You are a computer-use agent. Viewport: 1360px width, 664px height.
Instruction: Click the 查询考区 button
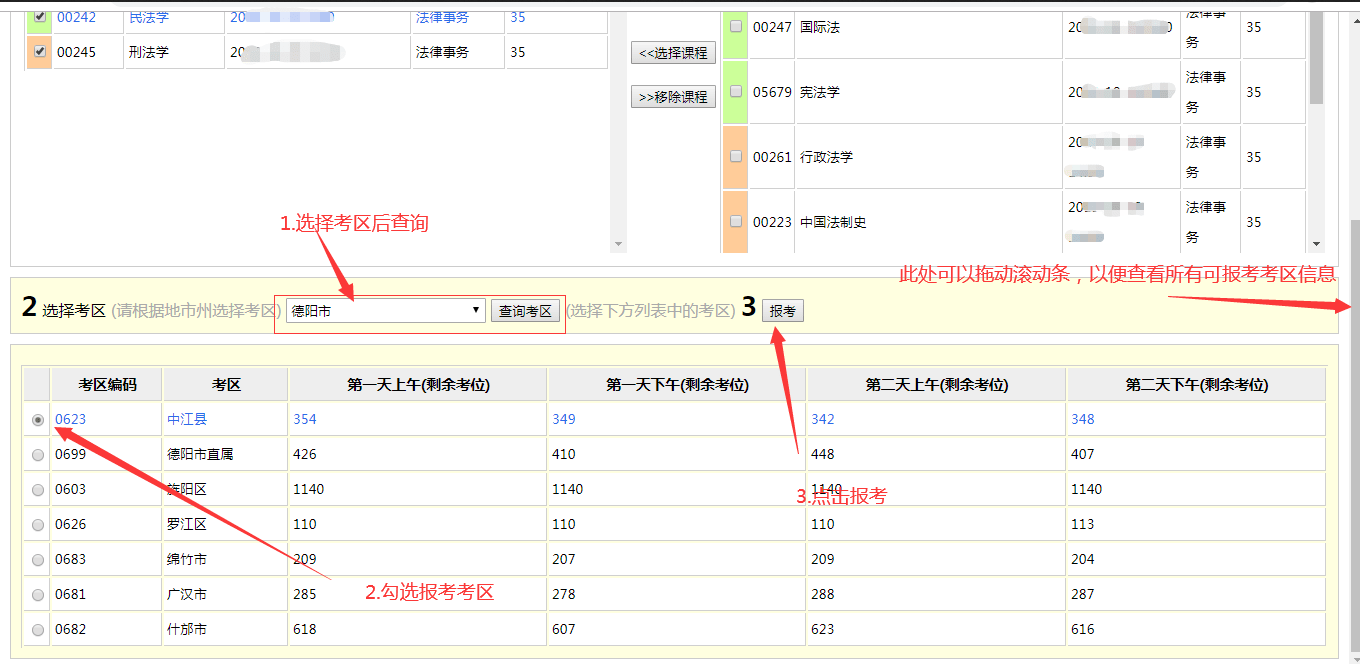tap(525, 311)
